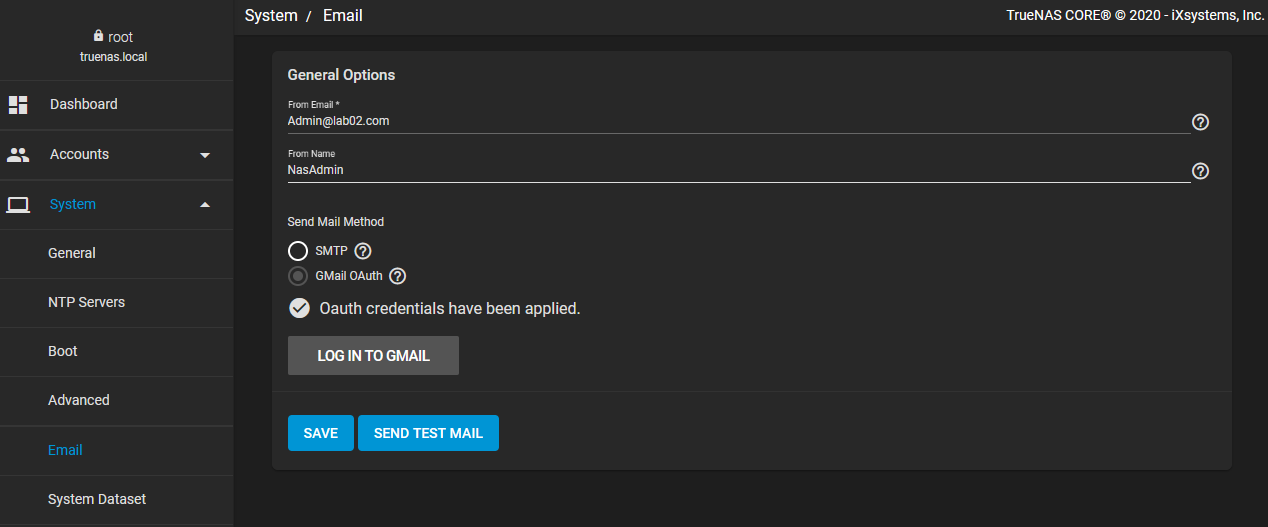Save the email settings
1268x527 pixels.
[x=321, y=433]
